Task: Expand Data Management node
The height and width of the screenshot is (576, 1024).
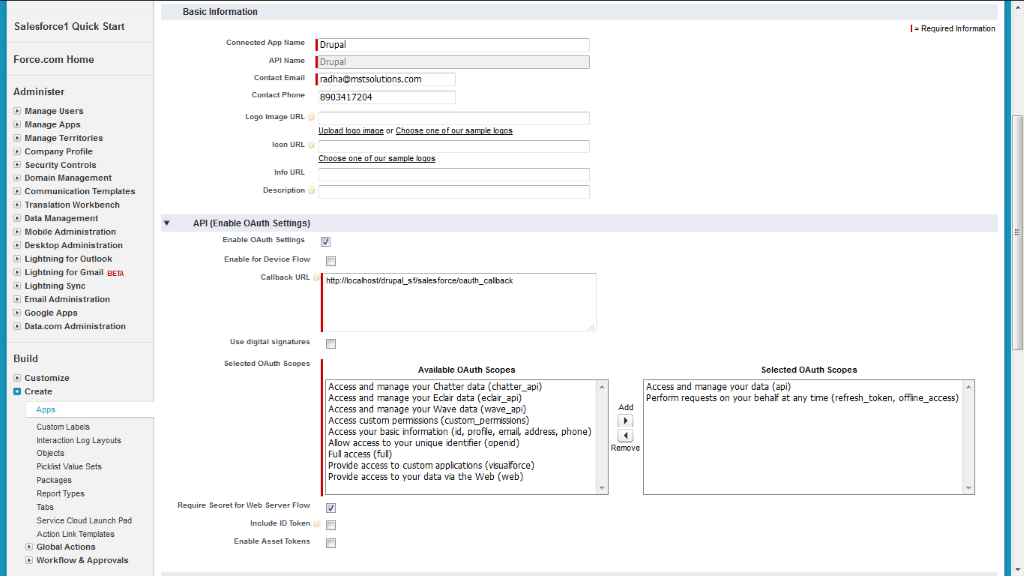Action: [x=17, y=218]
